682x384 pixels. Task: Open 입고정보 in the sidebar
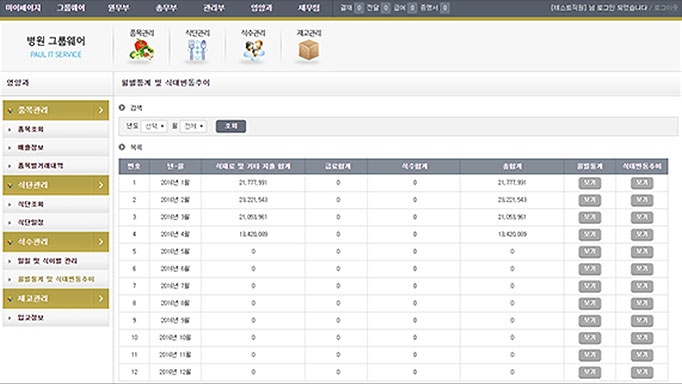point(30,318)
